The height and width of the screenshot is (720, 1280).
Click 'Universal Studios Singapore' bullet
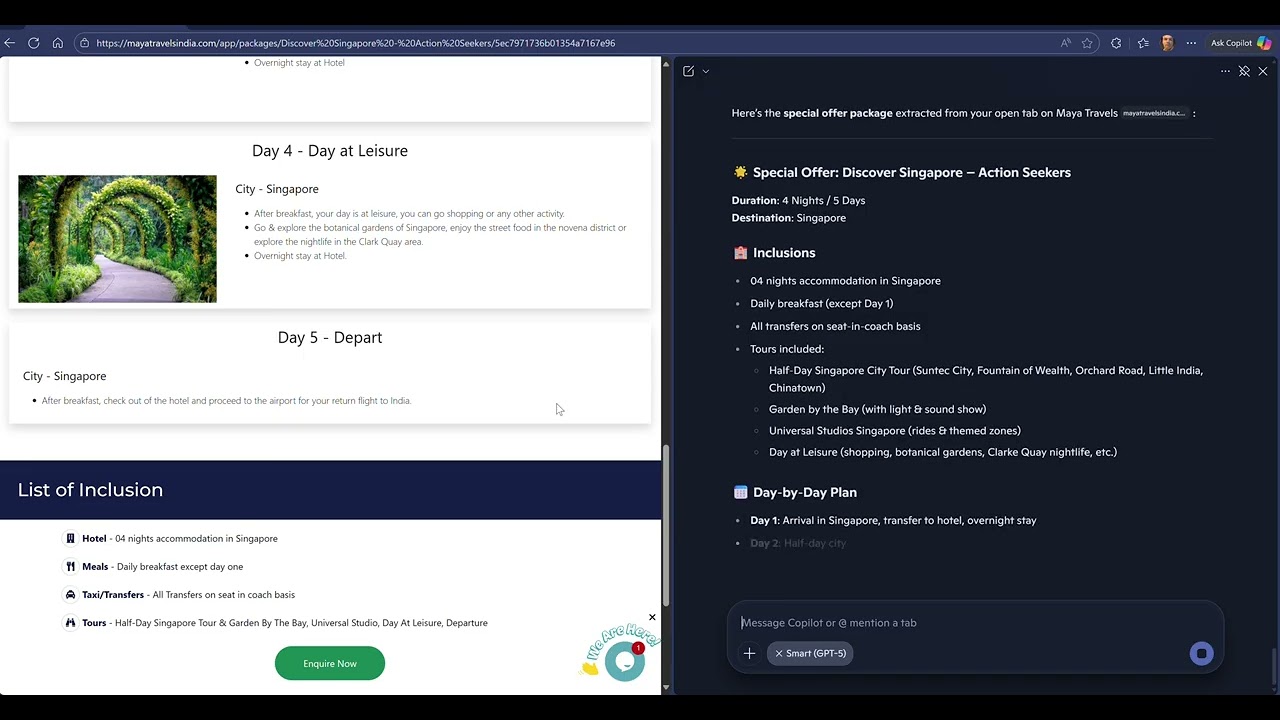point(894,430)
